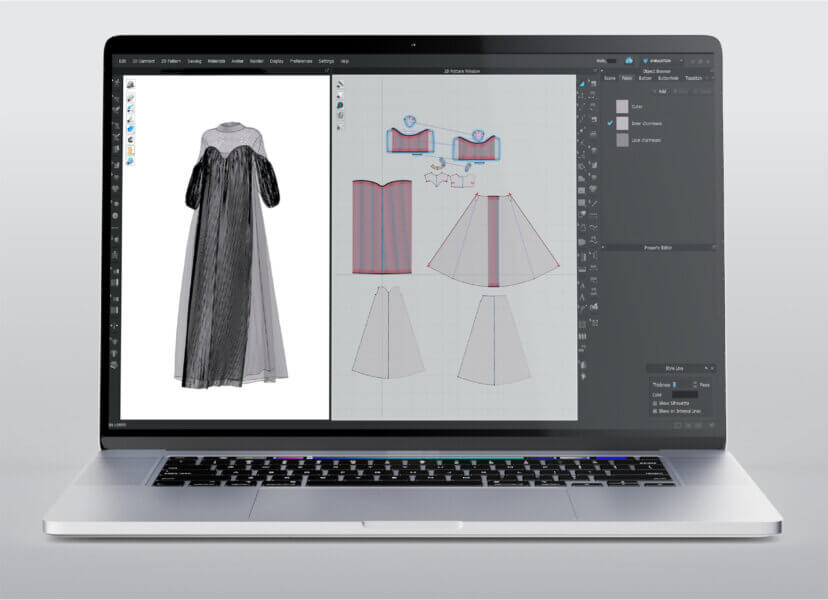Select the checked Sheer Overlay fabric item
The width and height of the screenshot is (828, 600).
click(622, 123)
